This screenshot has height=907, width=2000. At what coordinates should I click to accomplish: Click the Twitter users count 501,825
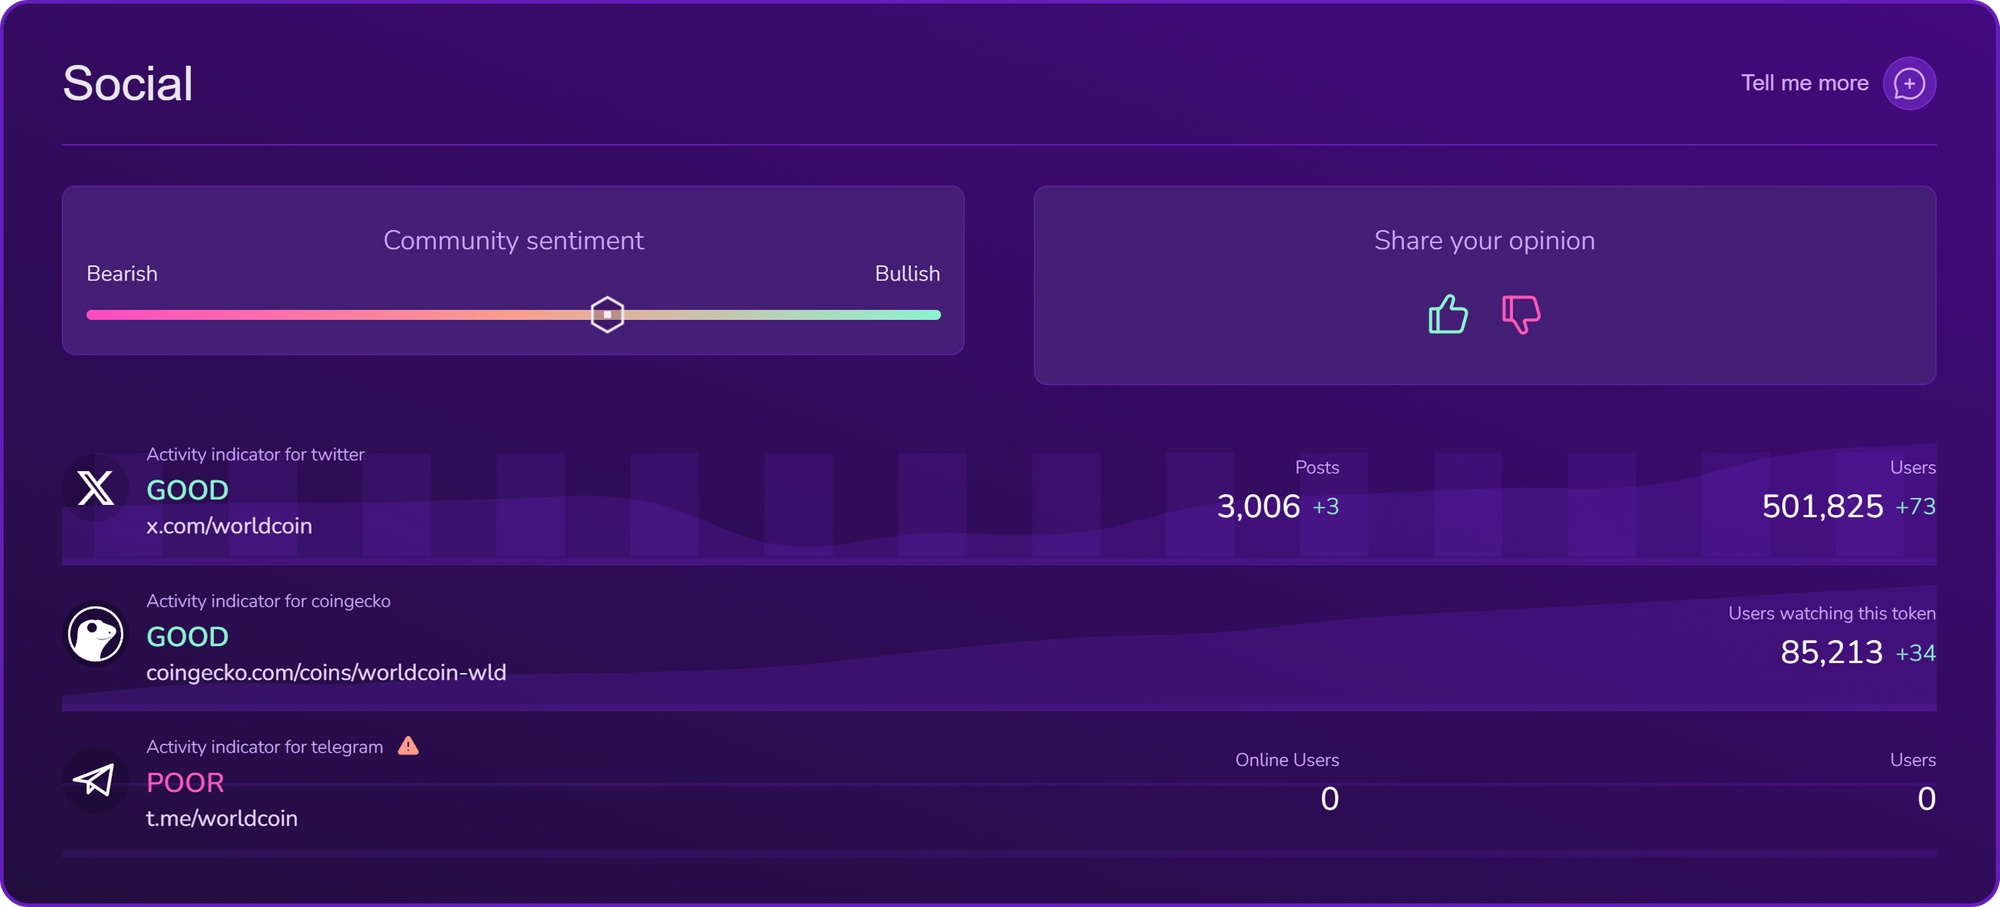pyautogui.click(x=1822, y=506)
